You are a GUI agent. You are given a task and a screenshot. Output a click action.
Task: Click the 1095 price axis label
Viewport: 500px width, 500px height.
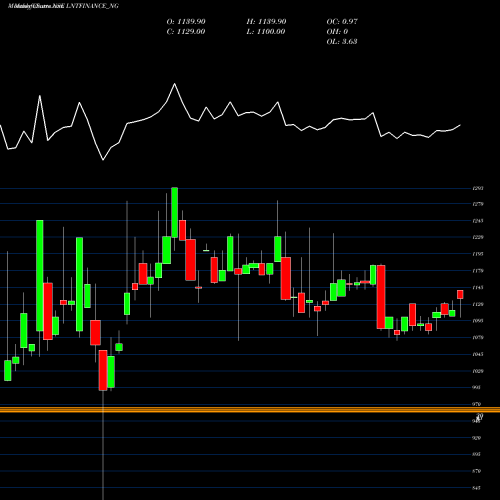tap(478, 321)
